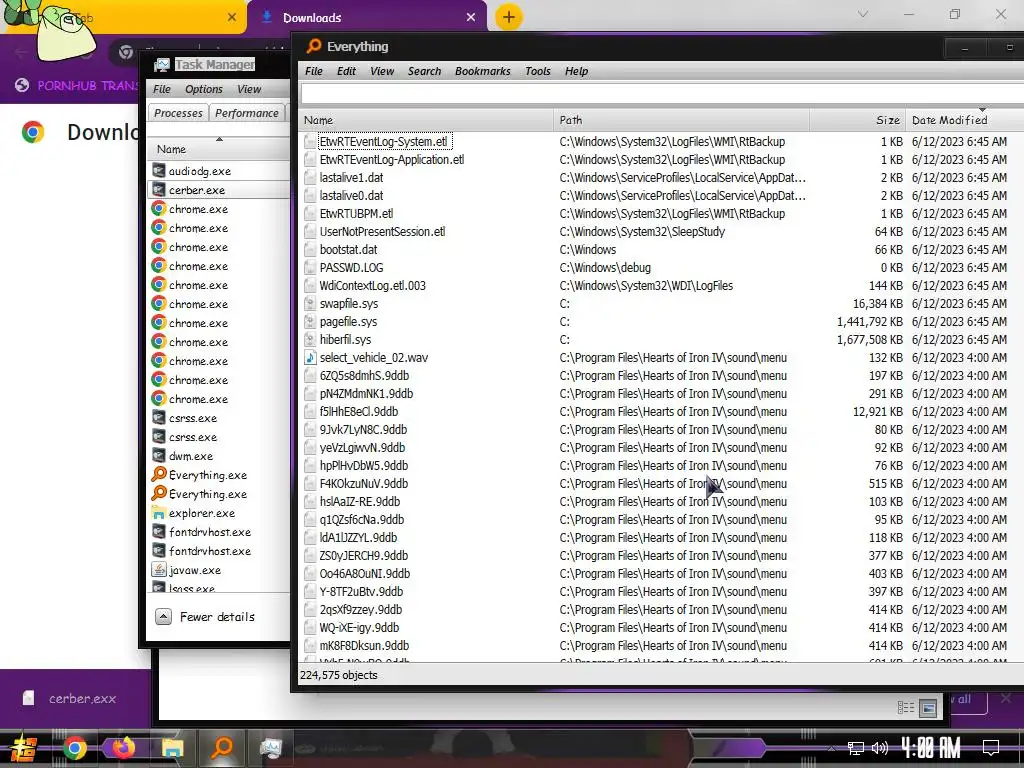Select the Oo46A8OuNI.9ddb file
The height and width of the screenshot is (768, 1024).
(364, 573)
